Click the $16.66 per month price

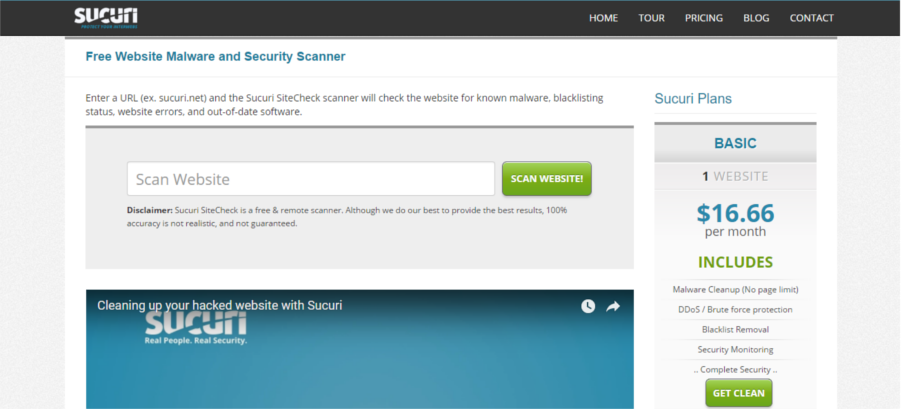click(x=735, y=219)
